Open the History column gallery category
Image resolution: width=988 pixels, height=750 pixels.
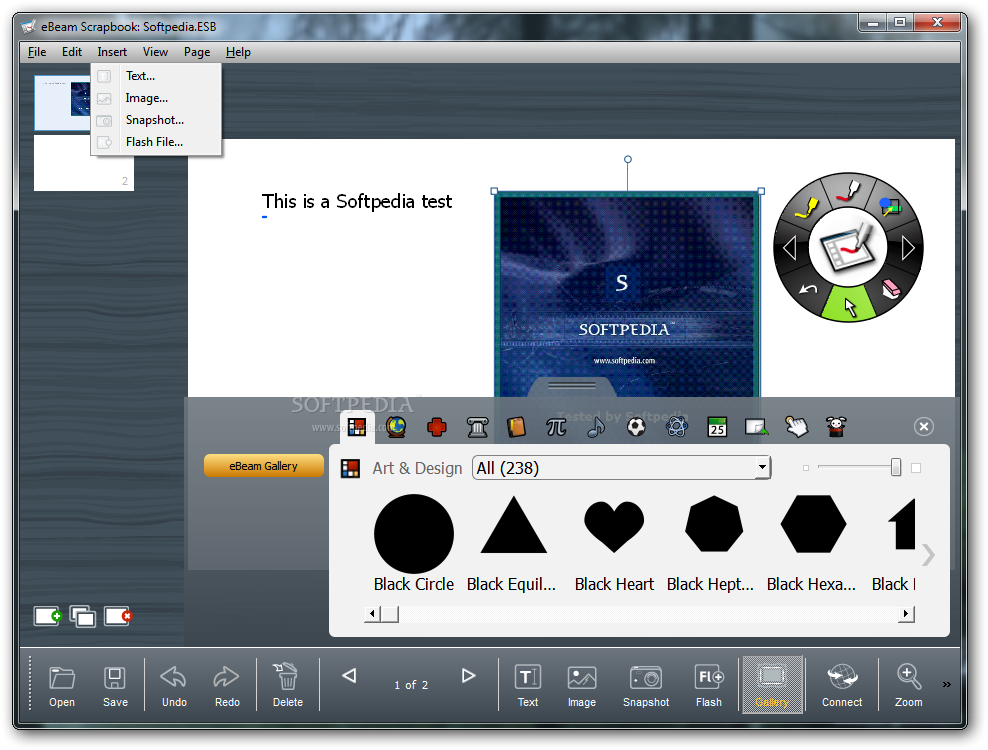(x=477, y=427)
